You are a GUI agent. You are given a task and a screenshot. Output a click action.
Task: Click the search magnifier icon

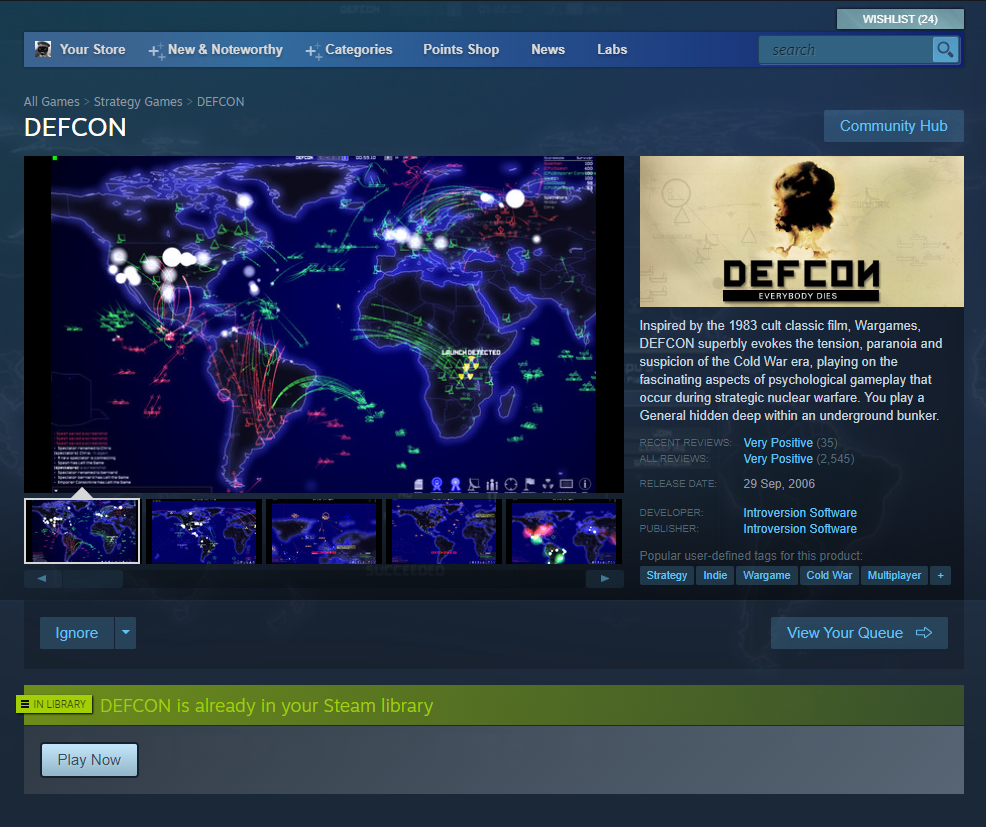click(945, 50)
